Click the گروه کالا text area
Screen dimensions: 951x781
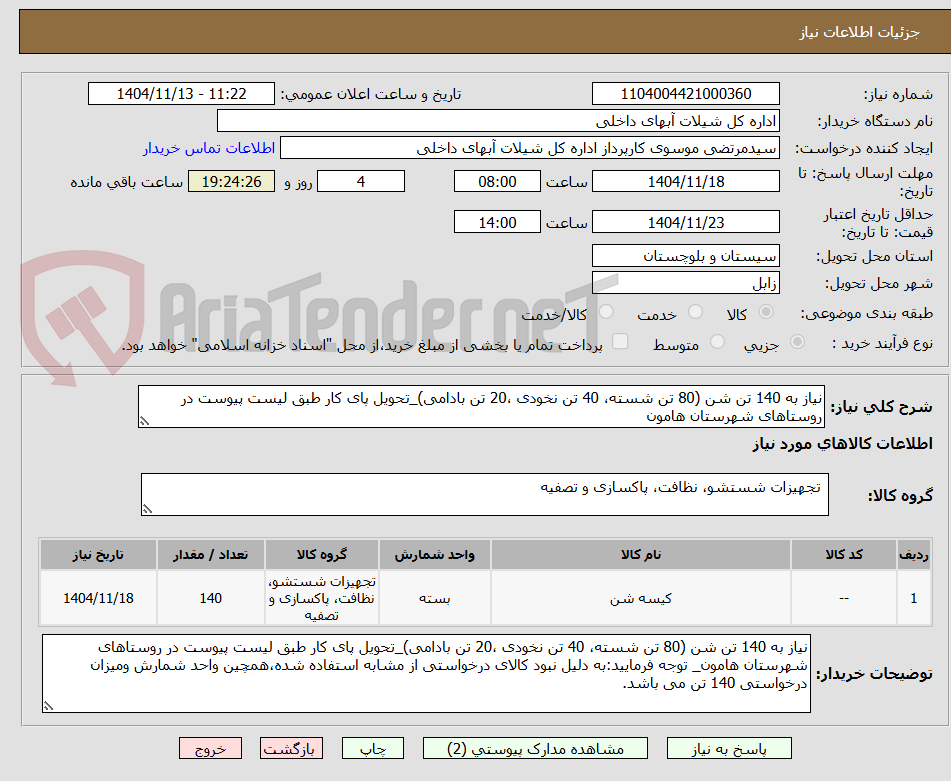click(x=485, y=495)
